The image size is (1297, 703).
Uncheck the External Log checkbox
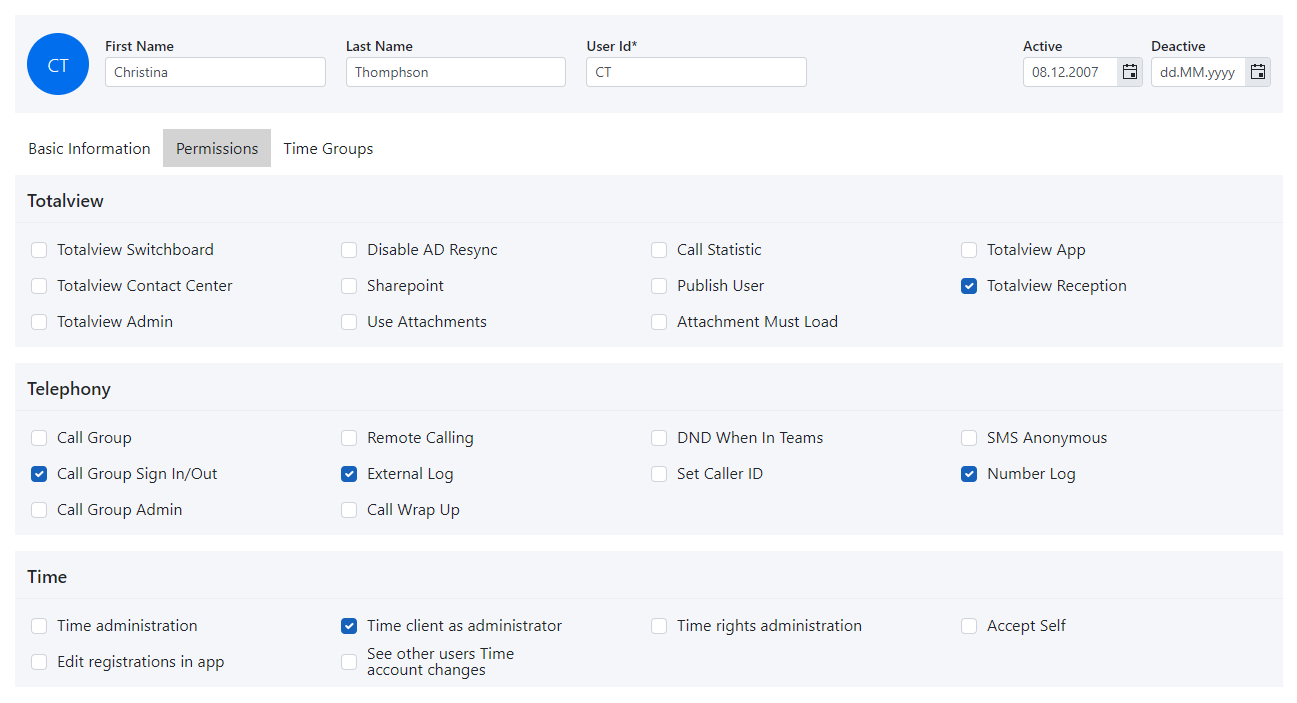(x=349, y=474)
